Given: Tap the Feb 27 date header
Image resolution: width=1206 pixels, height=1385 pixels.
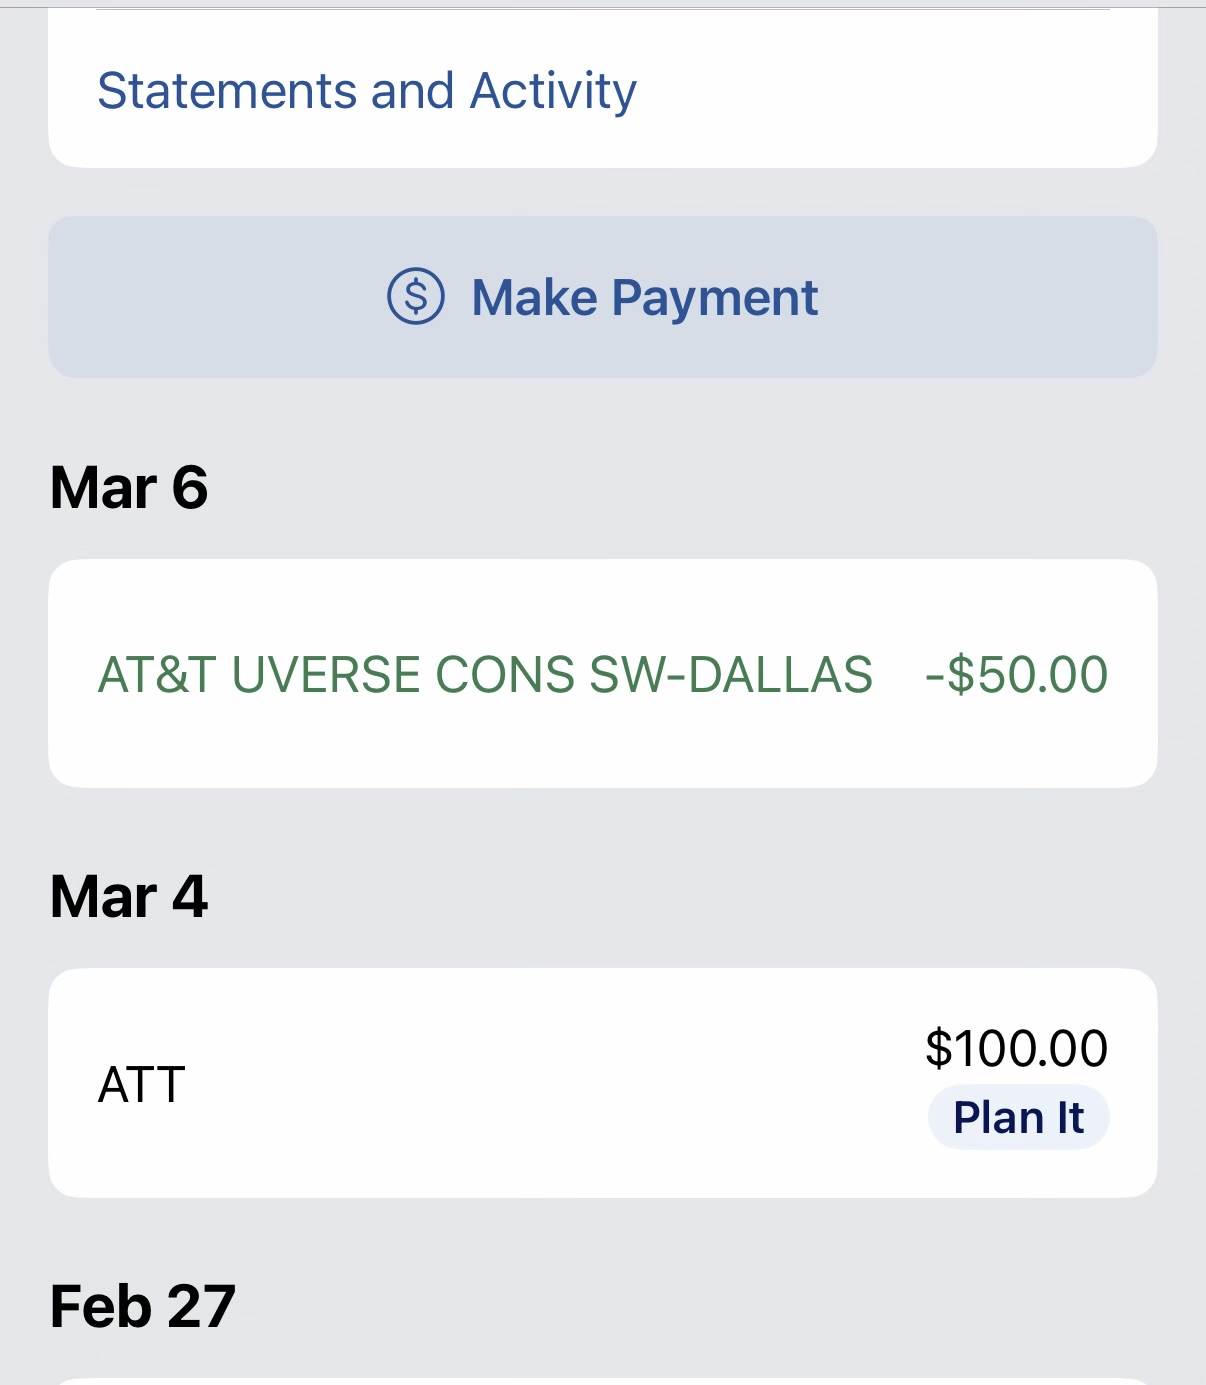Looking at the screenshot, I should coord(143,1306).
